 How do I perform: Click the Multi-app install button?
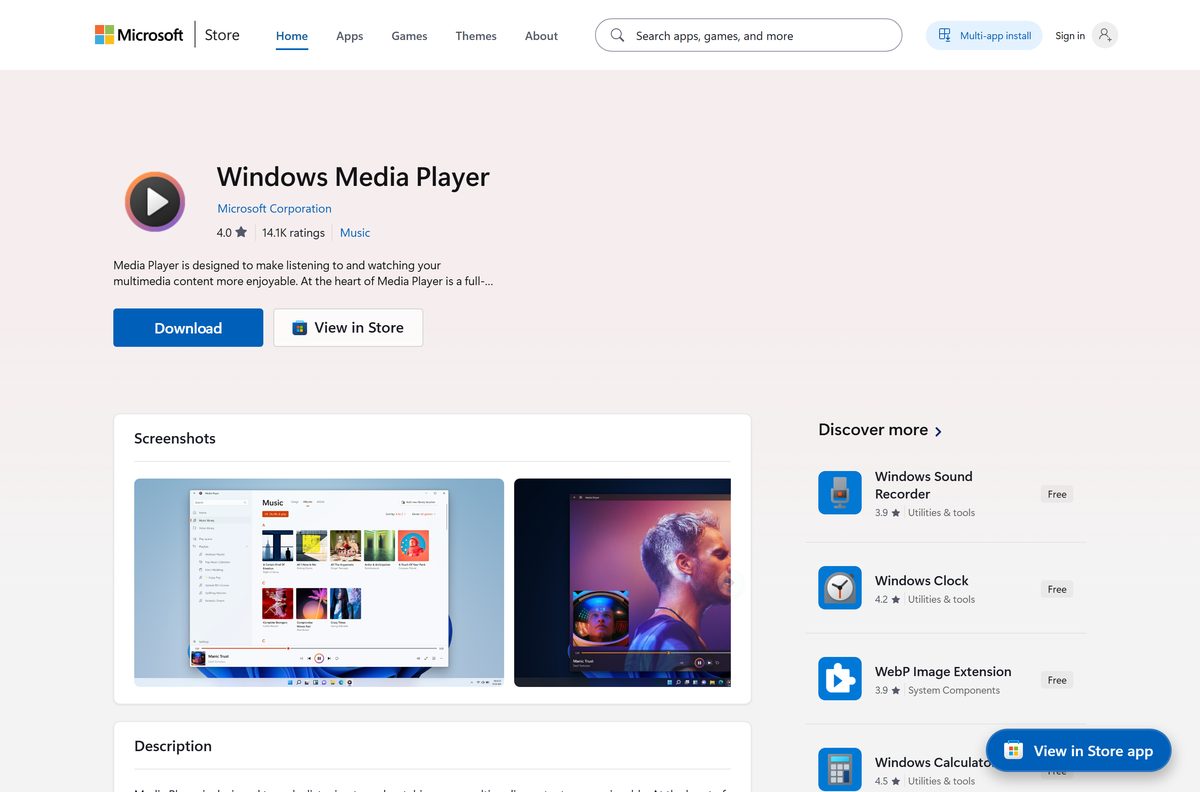(x=984, y=36)
